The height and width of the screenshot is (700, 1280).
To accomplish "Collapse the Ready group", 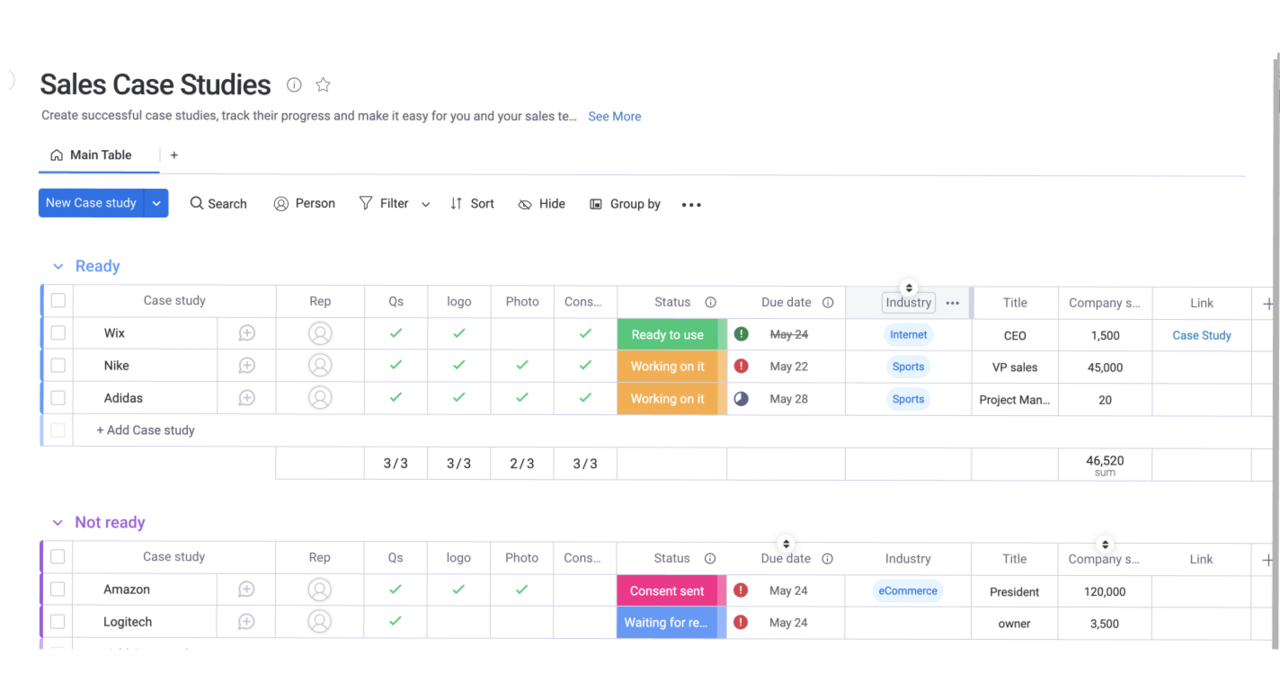I will pyautogui.click(x=57, y=267).
